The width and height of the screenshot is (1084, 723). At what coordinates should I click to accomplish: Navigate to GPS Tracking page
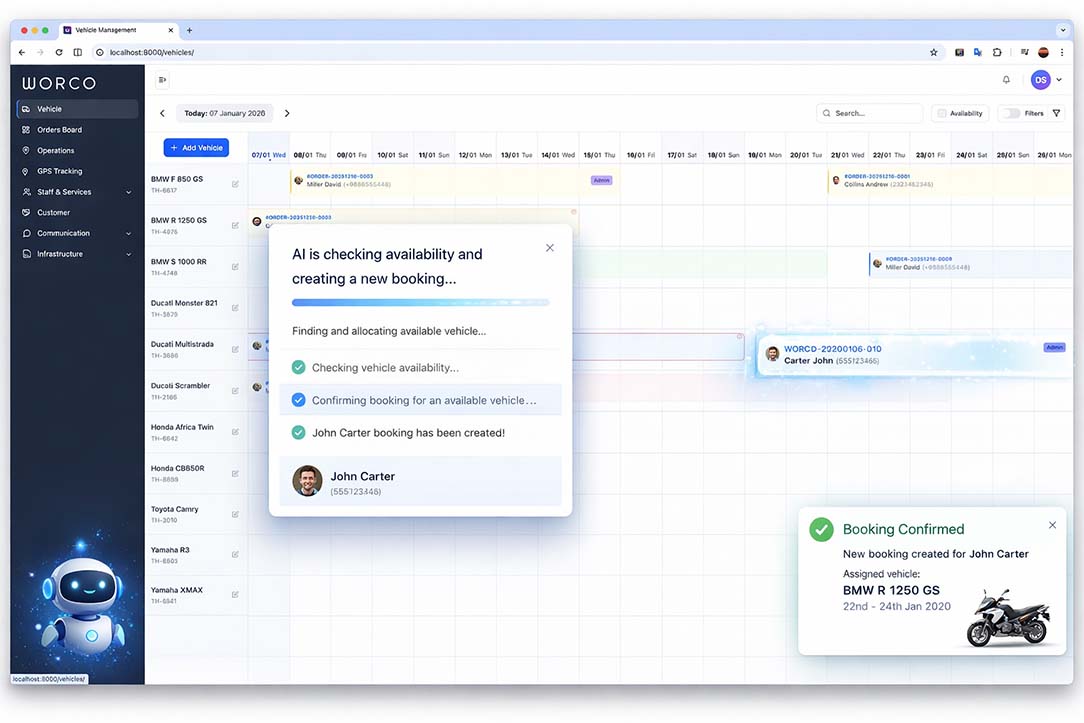pos(59,171)
